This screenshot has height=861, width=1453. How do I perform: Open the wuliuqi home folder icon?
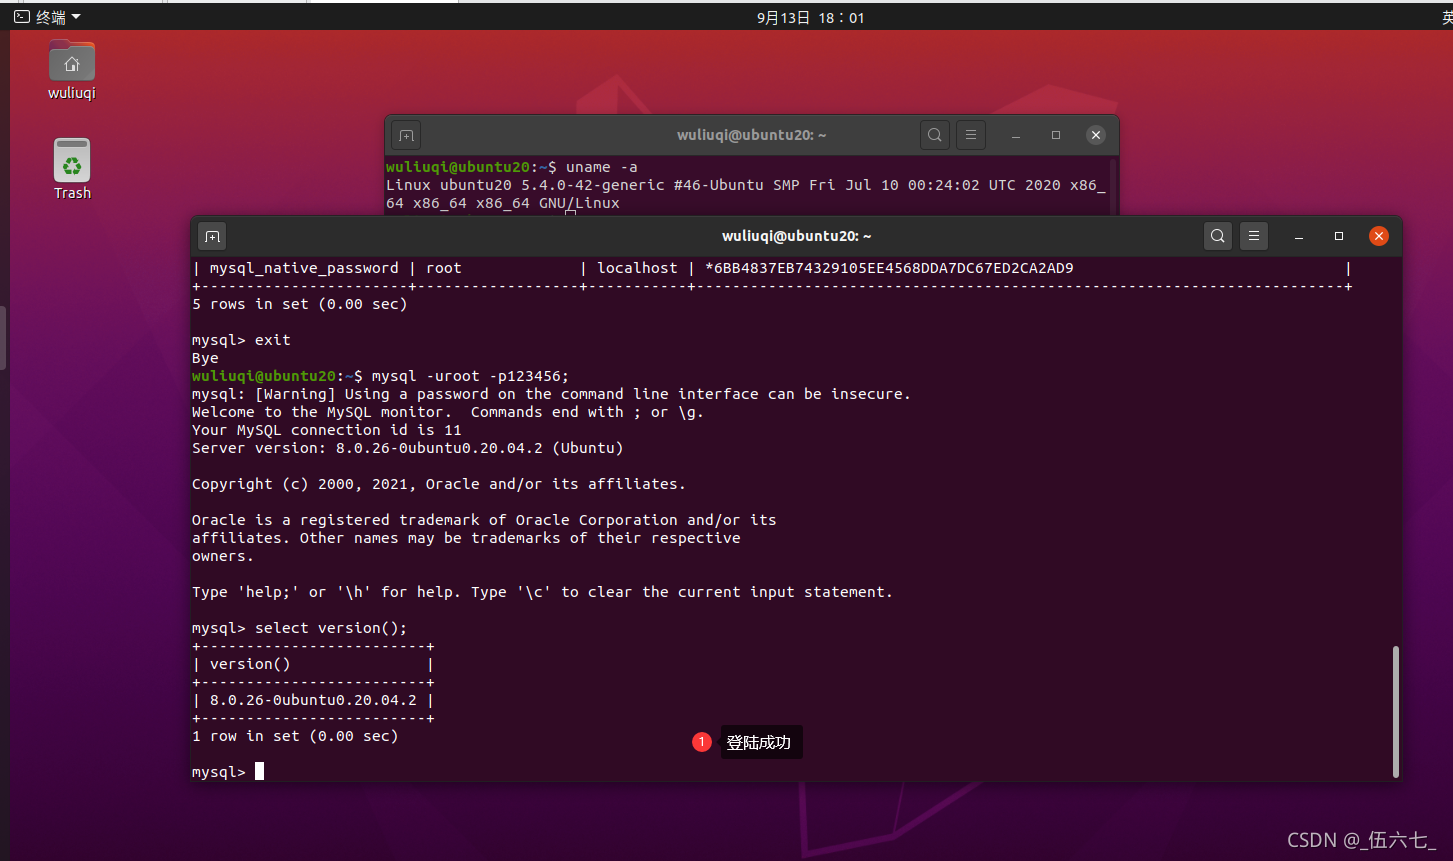pyautogui.click(x=72, y=70)
